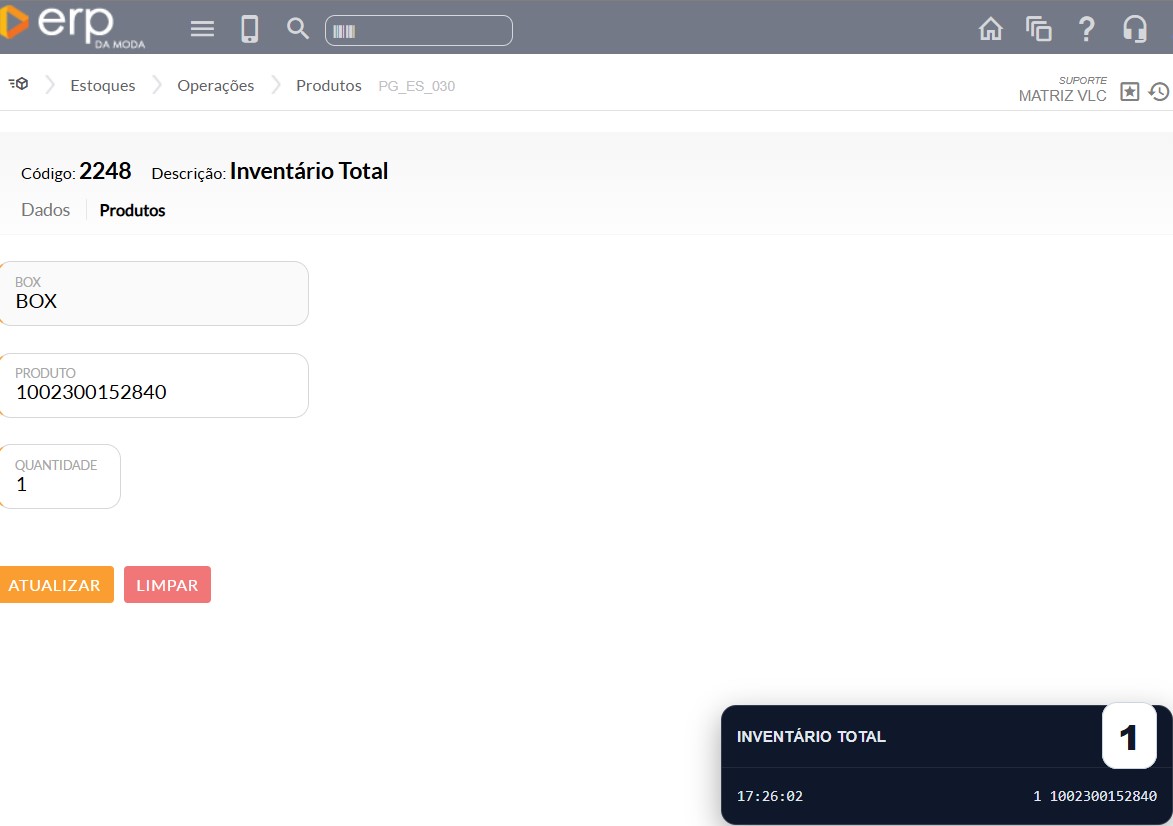Open the multiple windows icon
This screenshot has height=826, width=1173.
pyautogui.click(x=1039, y=29)
